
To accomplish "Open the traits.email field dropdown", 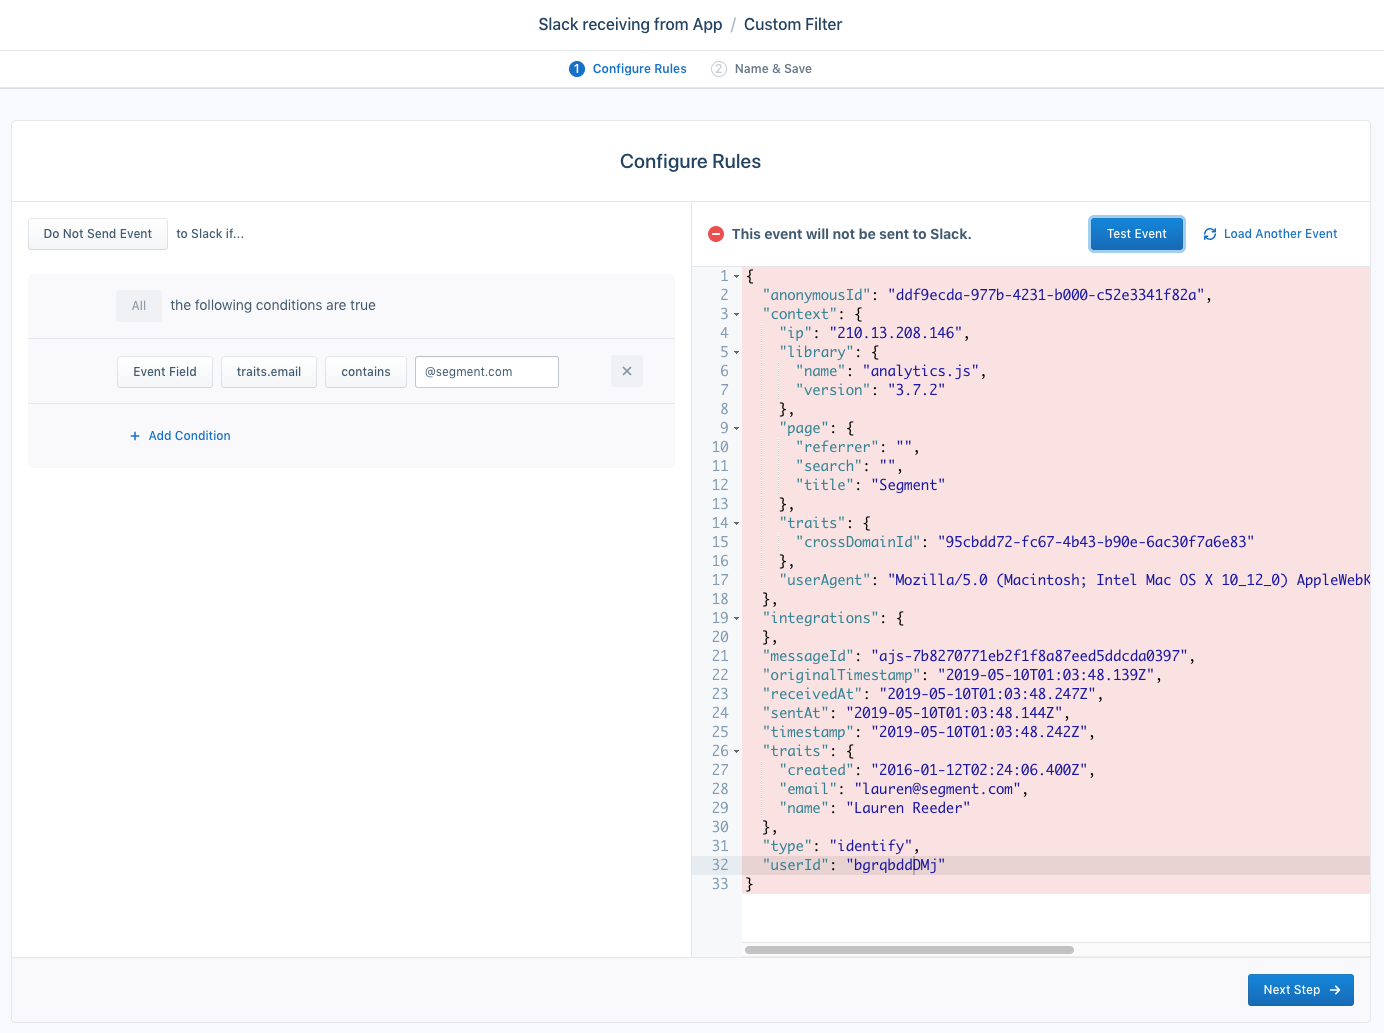I will click(268, 371).
